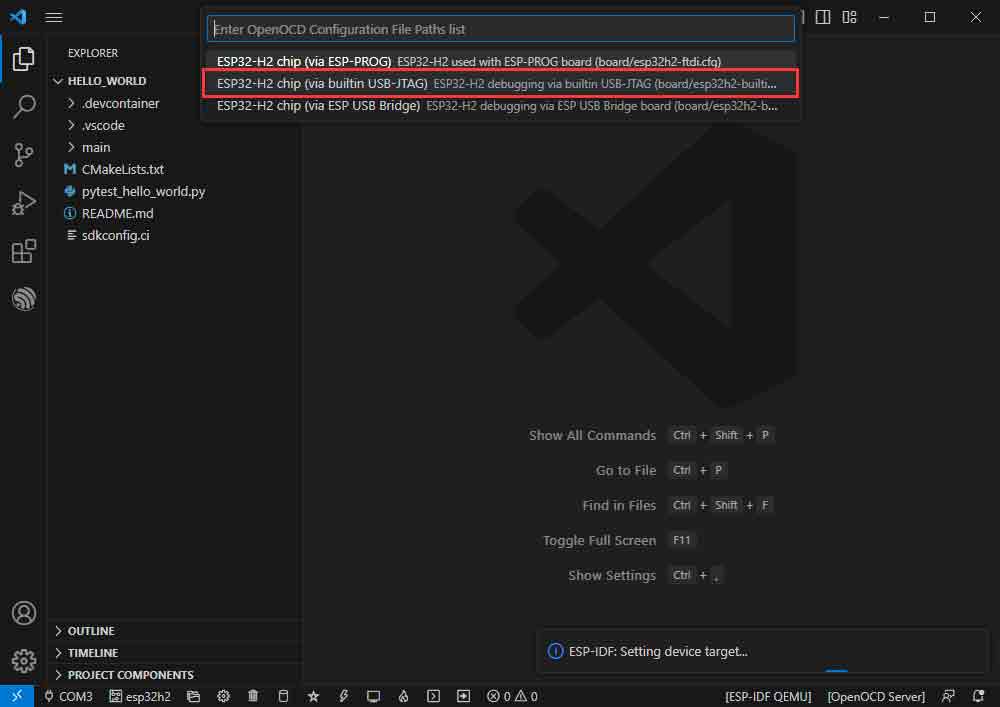Select ESP32-H2 chip (via ESP USB Bridge) option
1000x707 pixels.
(x=501, y=106)
